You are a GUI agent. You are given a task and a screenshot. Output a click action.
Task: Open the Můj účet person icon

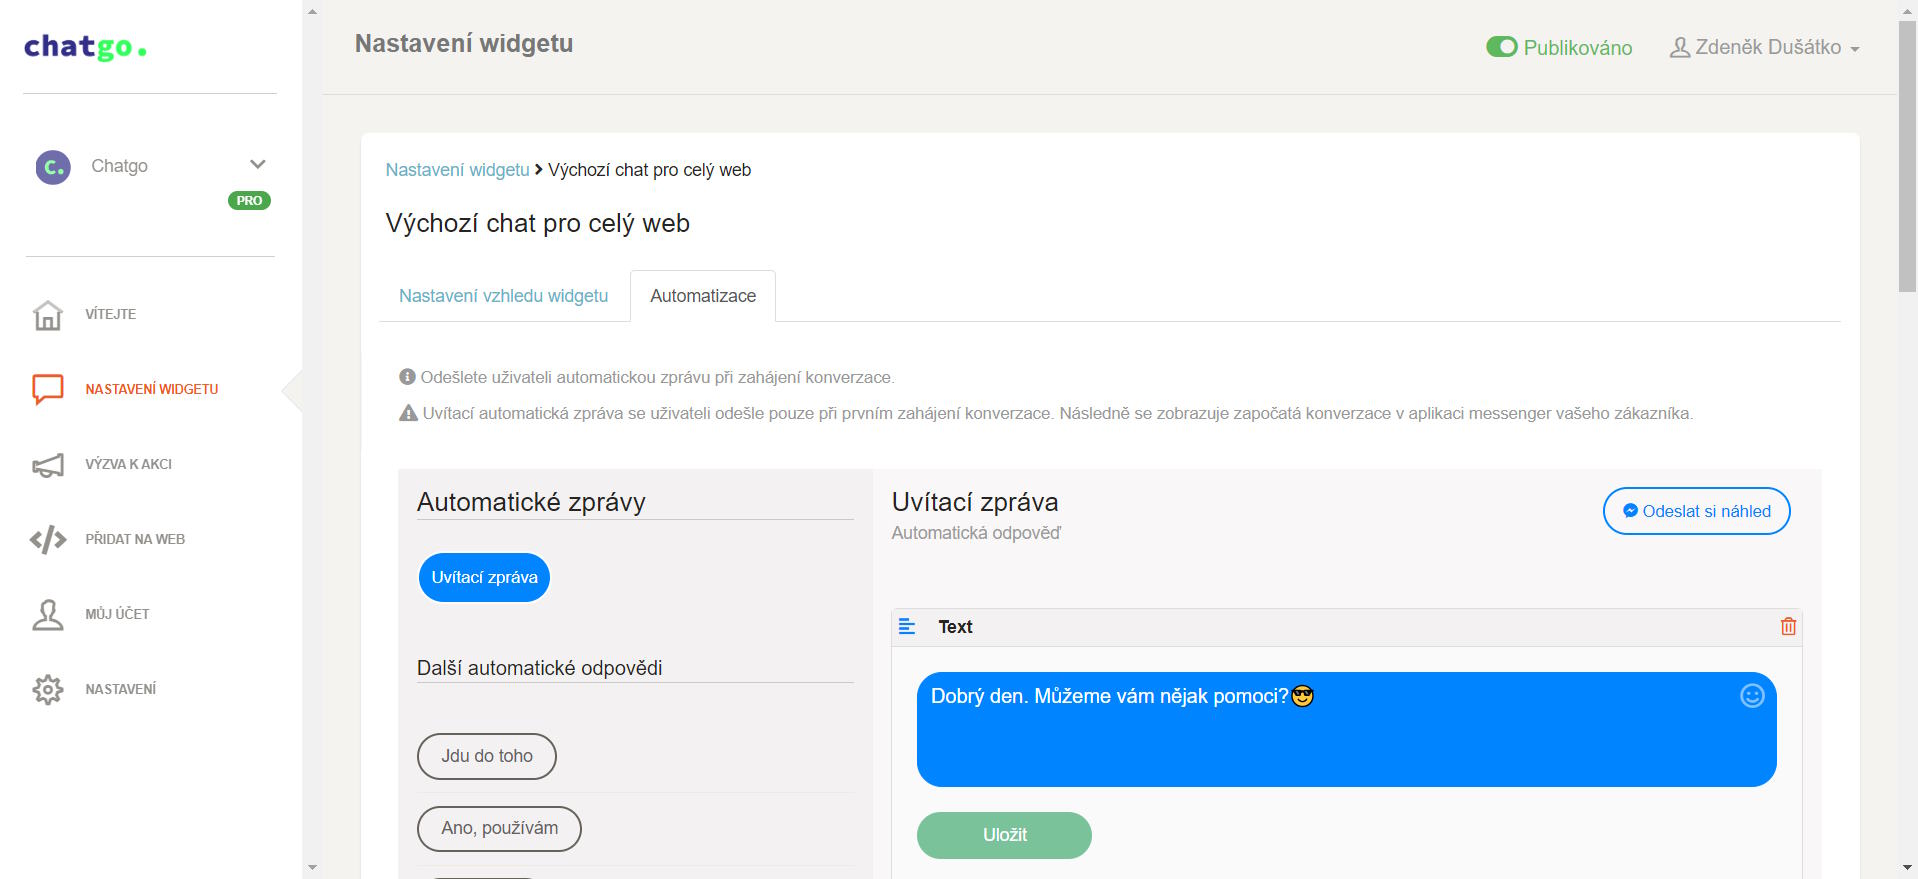(x=48, y=615)
